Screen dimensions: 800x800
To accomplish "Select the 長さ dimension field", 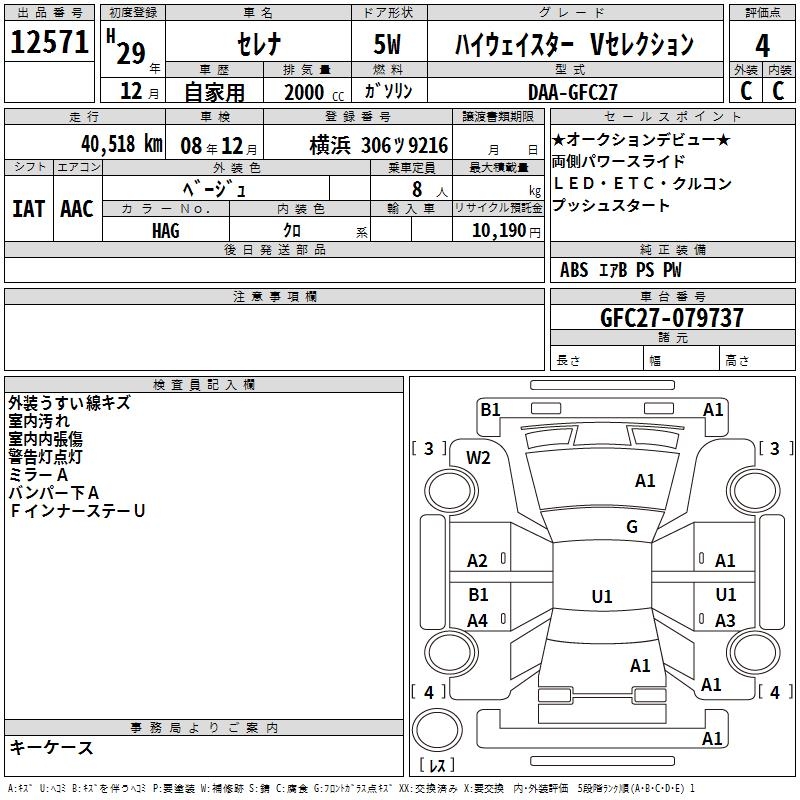I will 596,358.
